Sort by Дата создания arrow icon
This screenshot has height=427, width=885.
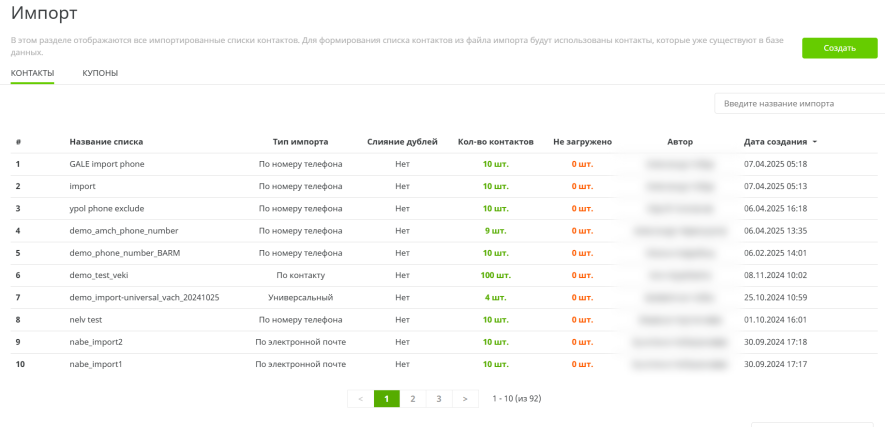coord(814,142)
